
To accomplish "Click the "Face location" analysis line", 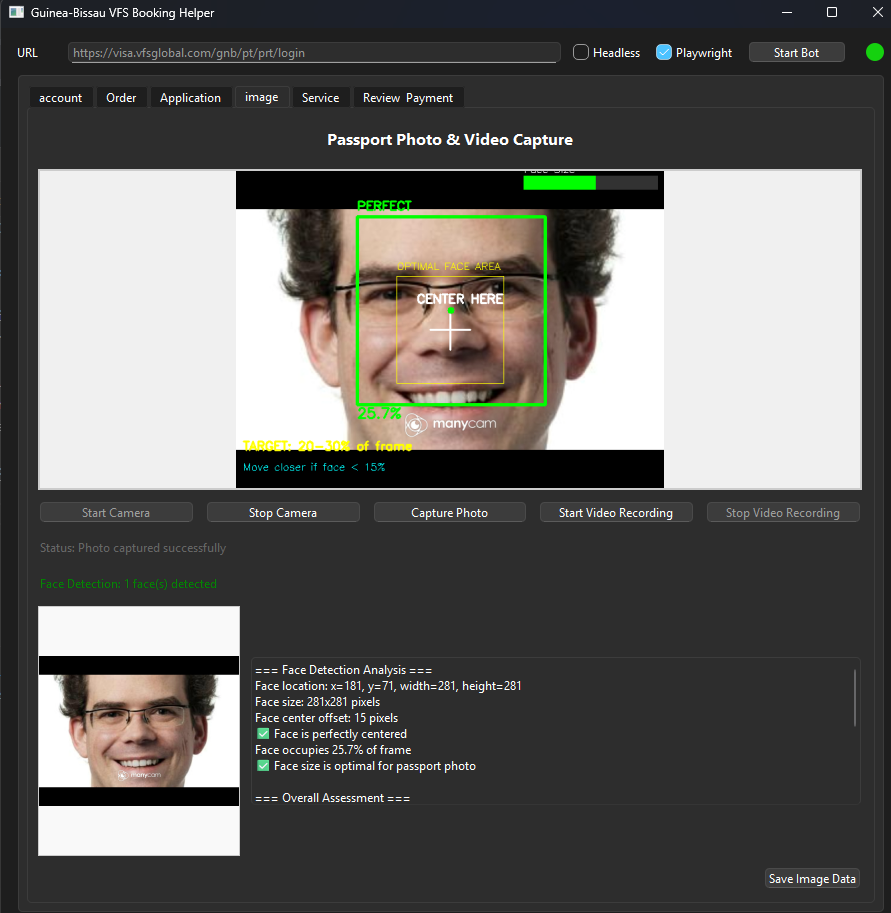I will 388,686.
